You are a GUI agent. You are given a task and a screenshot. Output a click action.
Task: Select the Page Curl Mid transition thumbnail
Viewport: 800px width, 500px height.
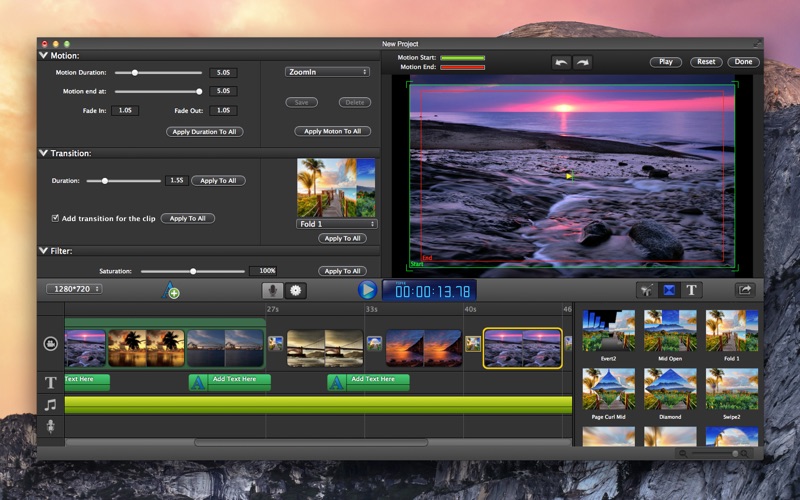click(609, 389)
